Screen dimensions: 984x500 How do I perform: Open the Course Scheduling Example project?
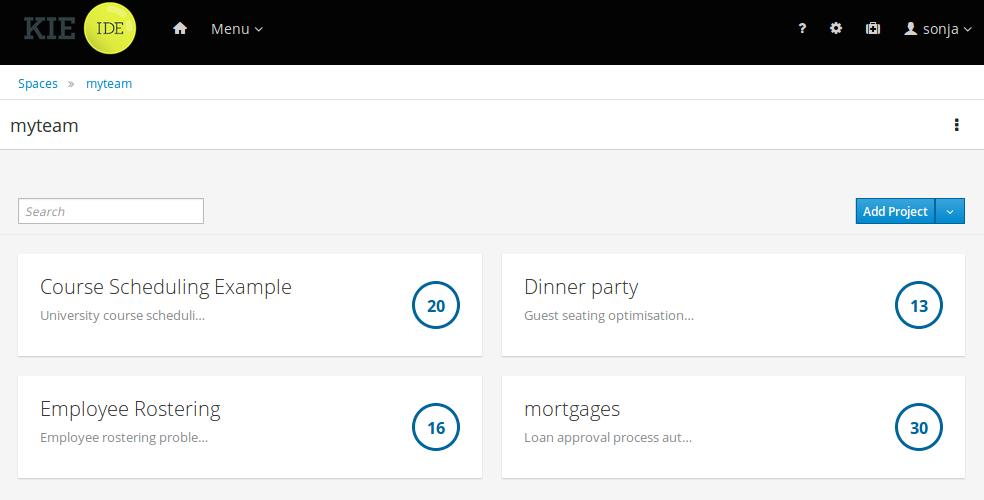(x=166, y=288)
